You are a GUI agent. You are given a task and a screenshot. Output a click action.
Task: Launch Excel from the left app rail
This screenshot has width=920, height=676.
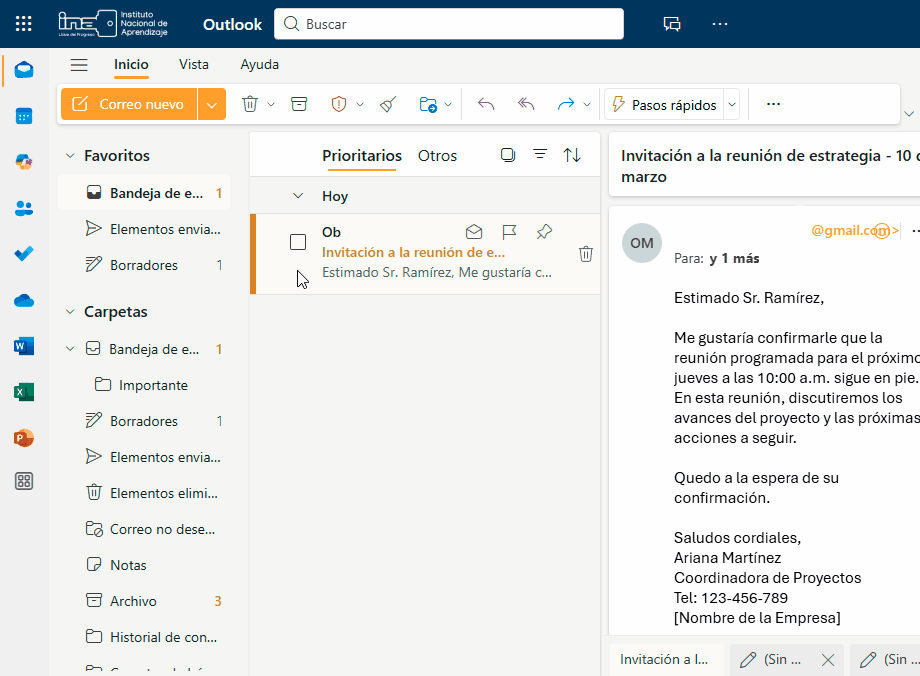(x=24, y=392)
